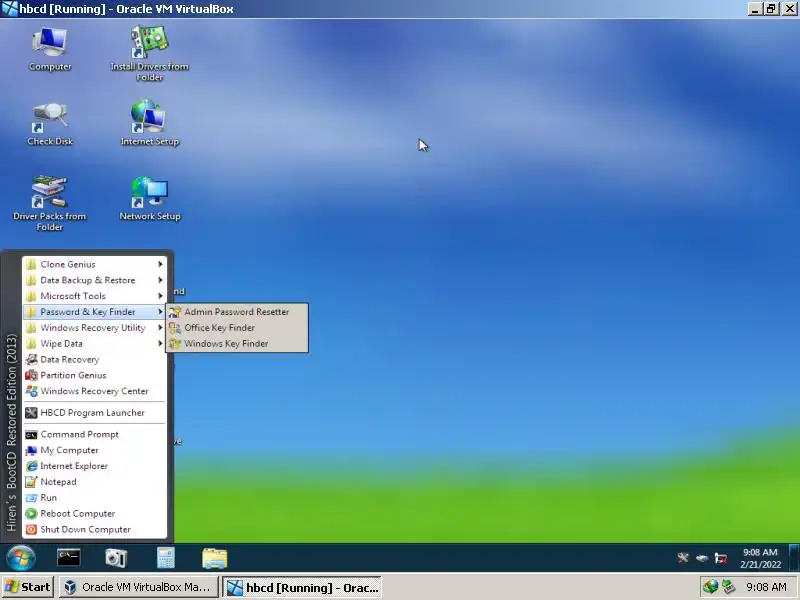
Task: Click the Microsoft Tools folder icon
Action: [x=31, y=296]
